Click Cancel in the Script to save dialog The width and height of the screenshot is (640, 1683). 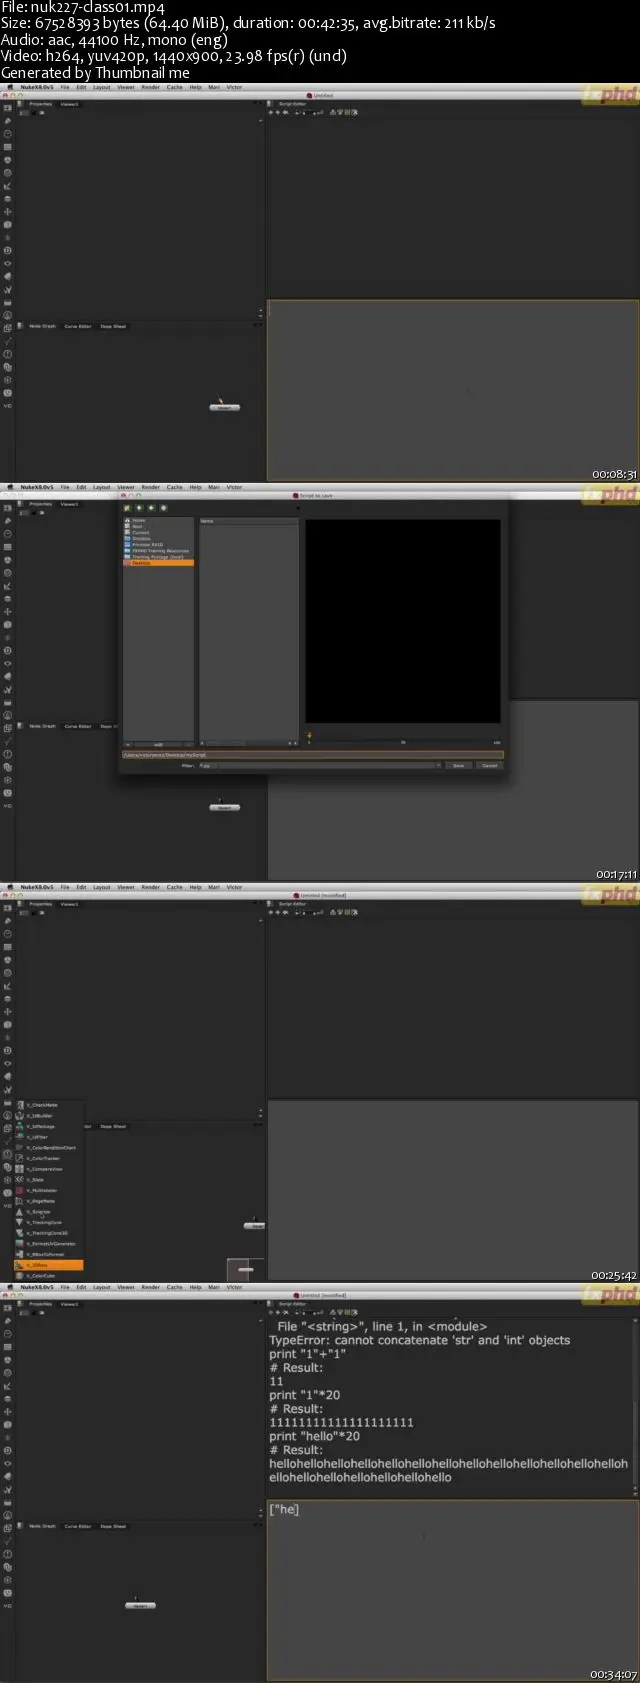(x=489, y=765)
